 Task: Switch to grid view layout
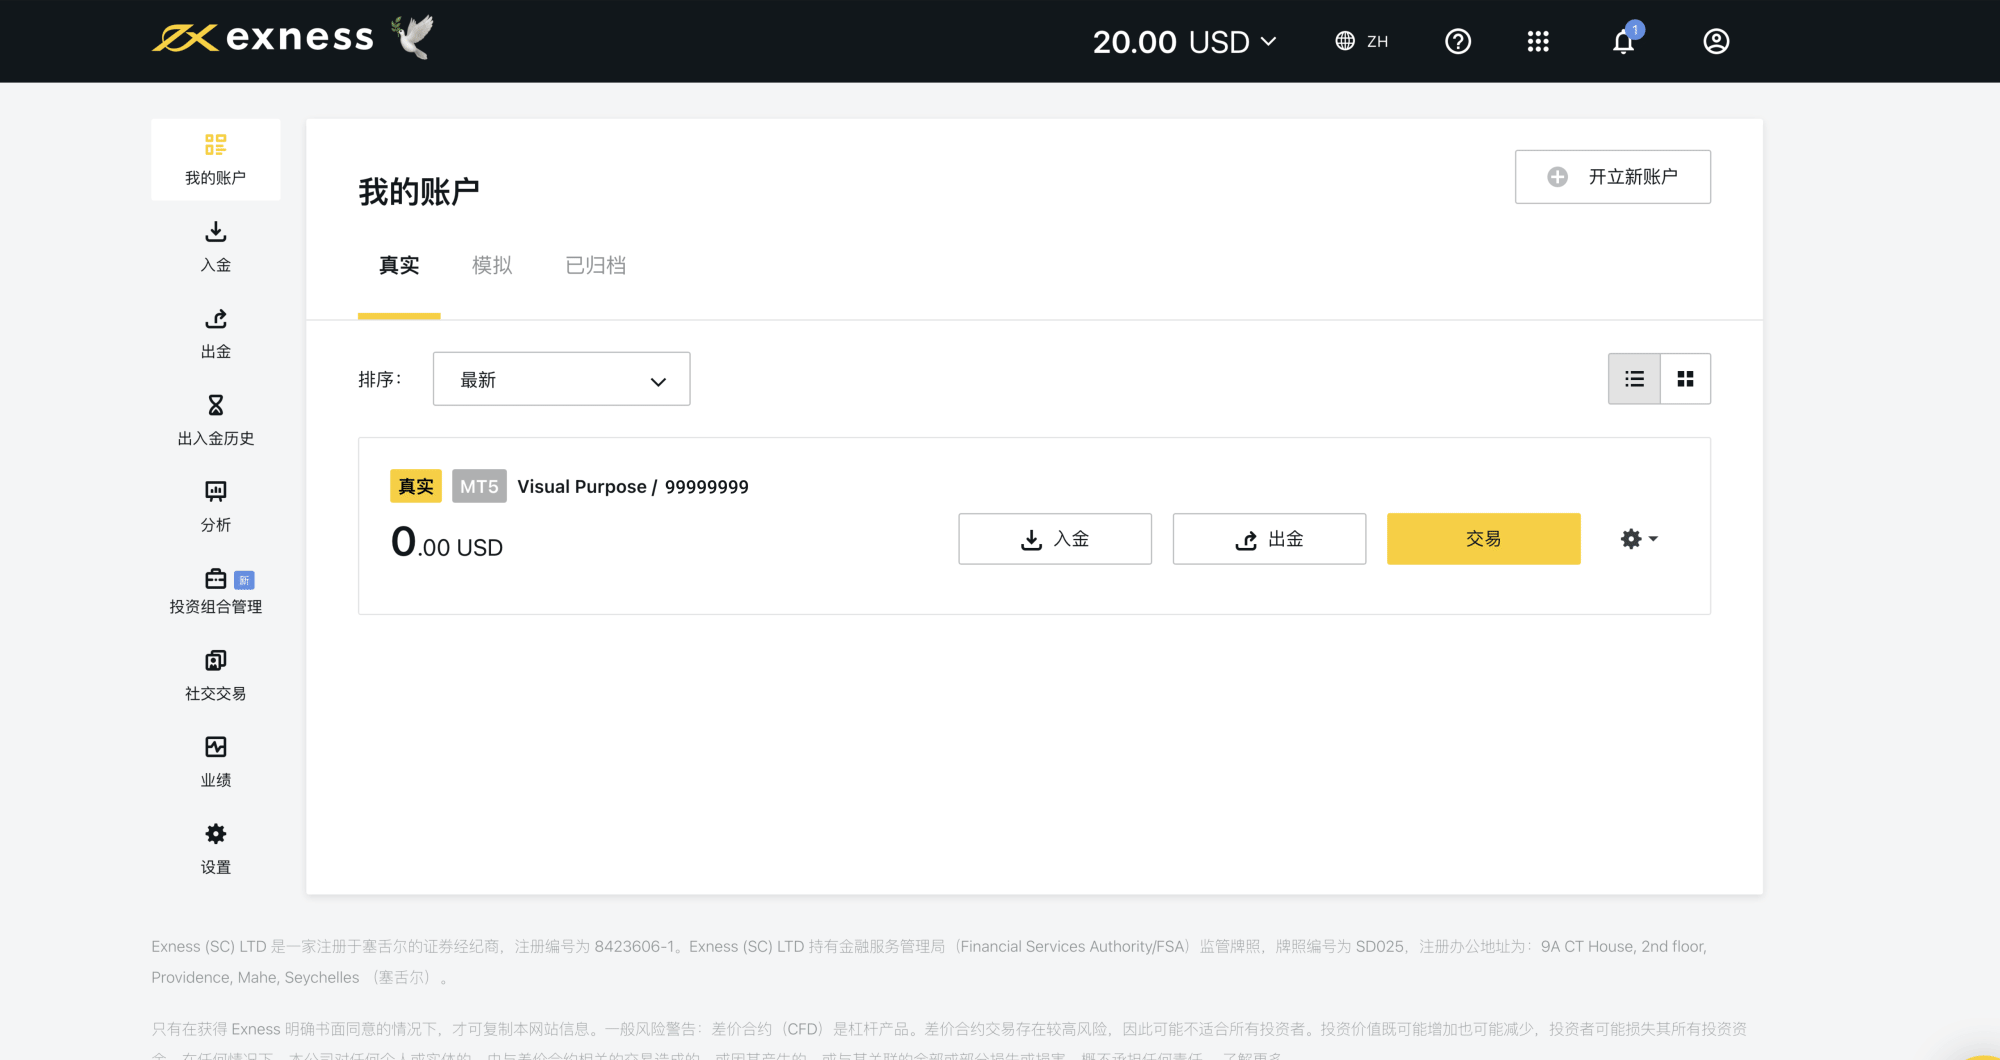coord(1685,379)
